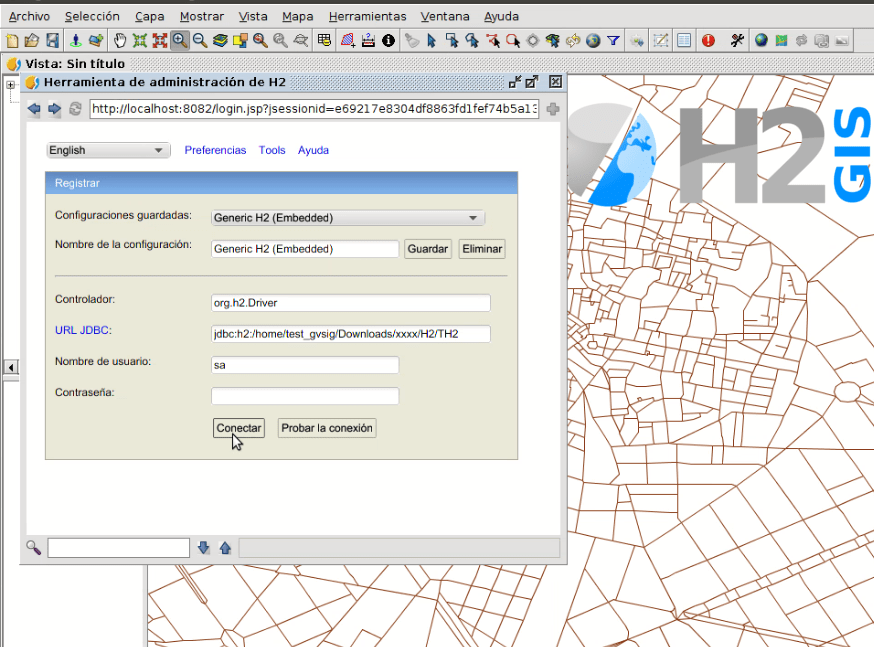Open the Information tool icon

(388, 41)
